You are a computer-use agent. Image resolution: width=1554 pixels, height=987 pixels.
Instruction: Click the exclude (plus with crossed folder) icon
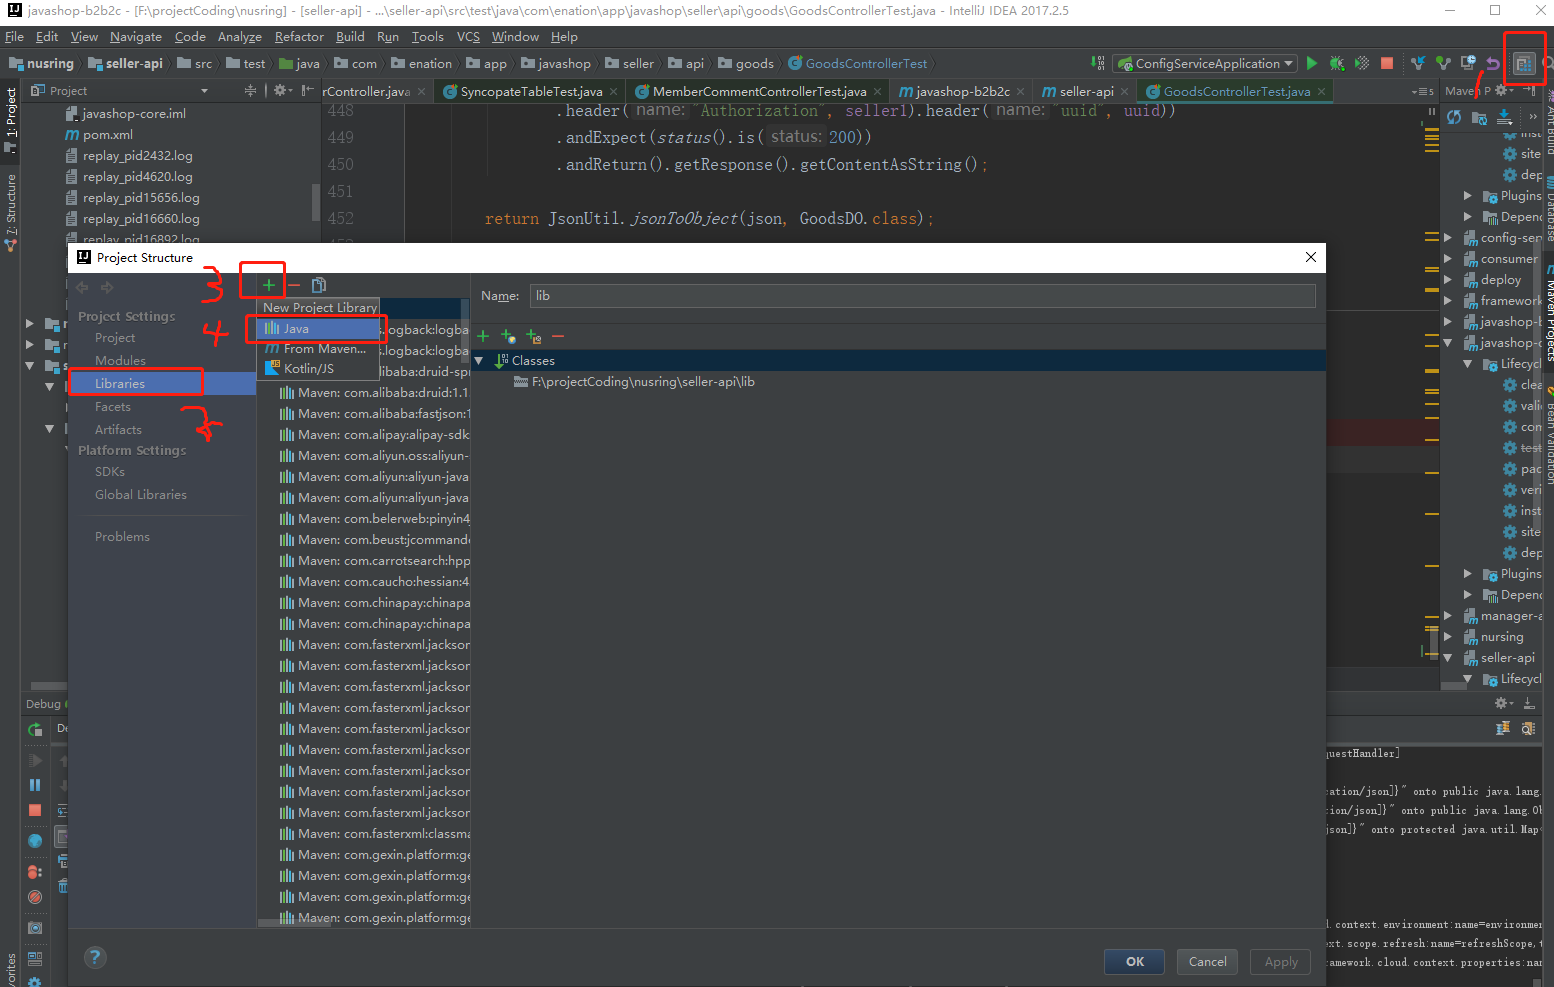[533, 336]
